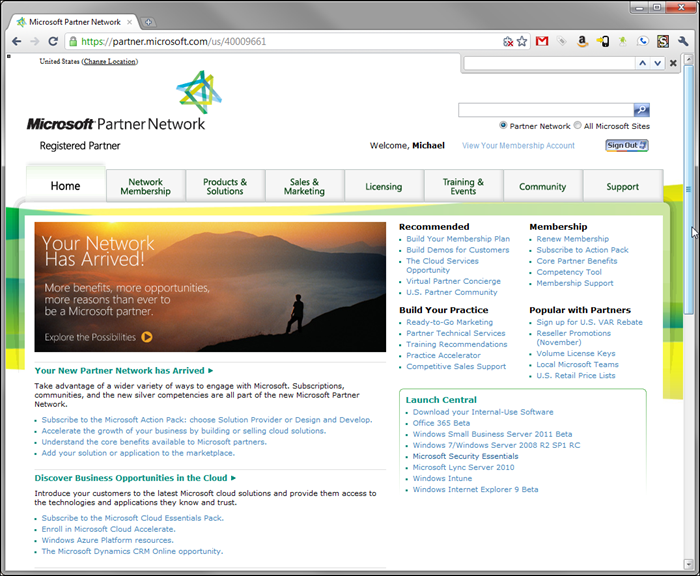Viewport: 700px width, 576px height.
Task: Close the find bar
Action: click(x=673, y=63)
